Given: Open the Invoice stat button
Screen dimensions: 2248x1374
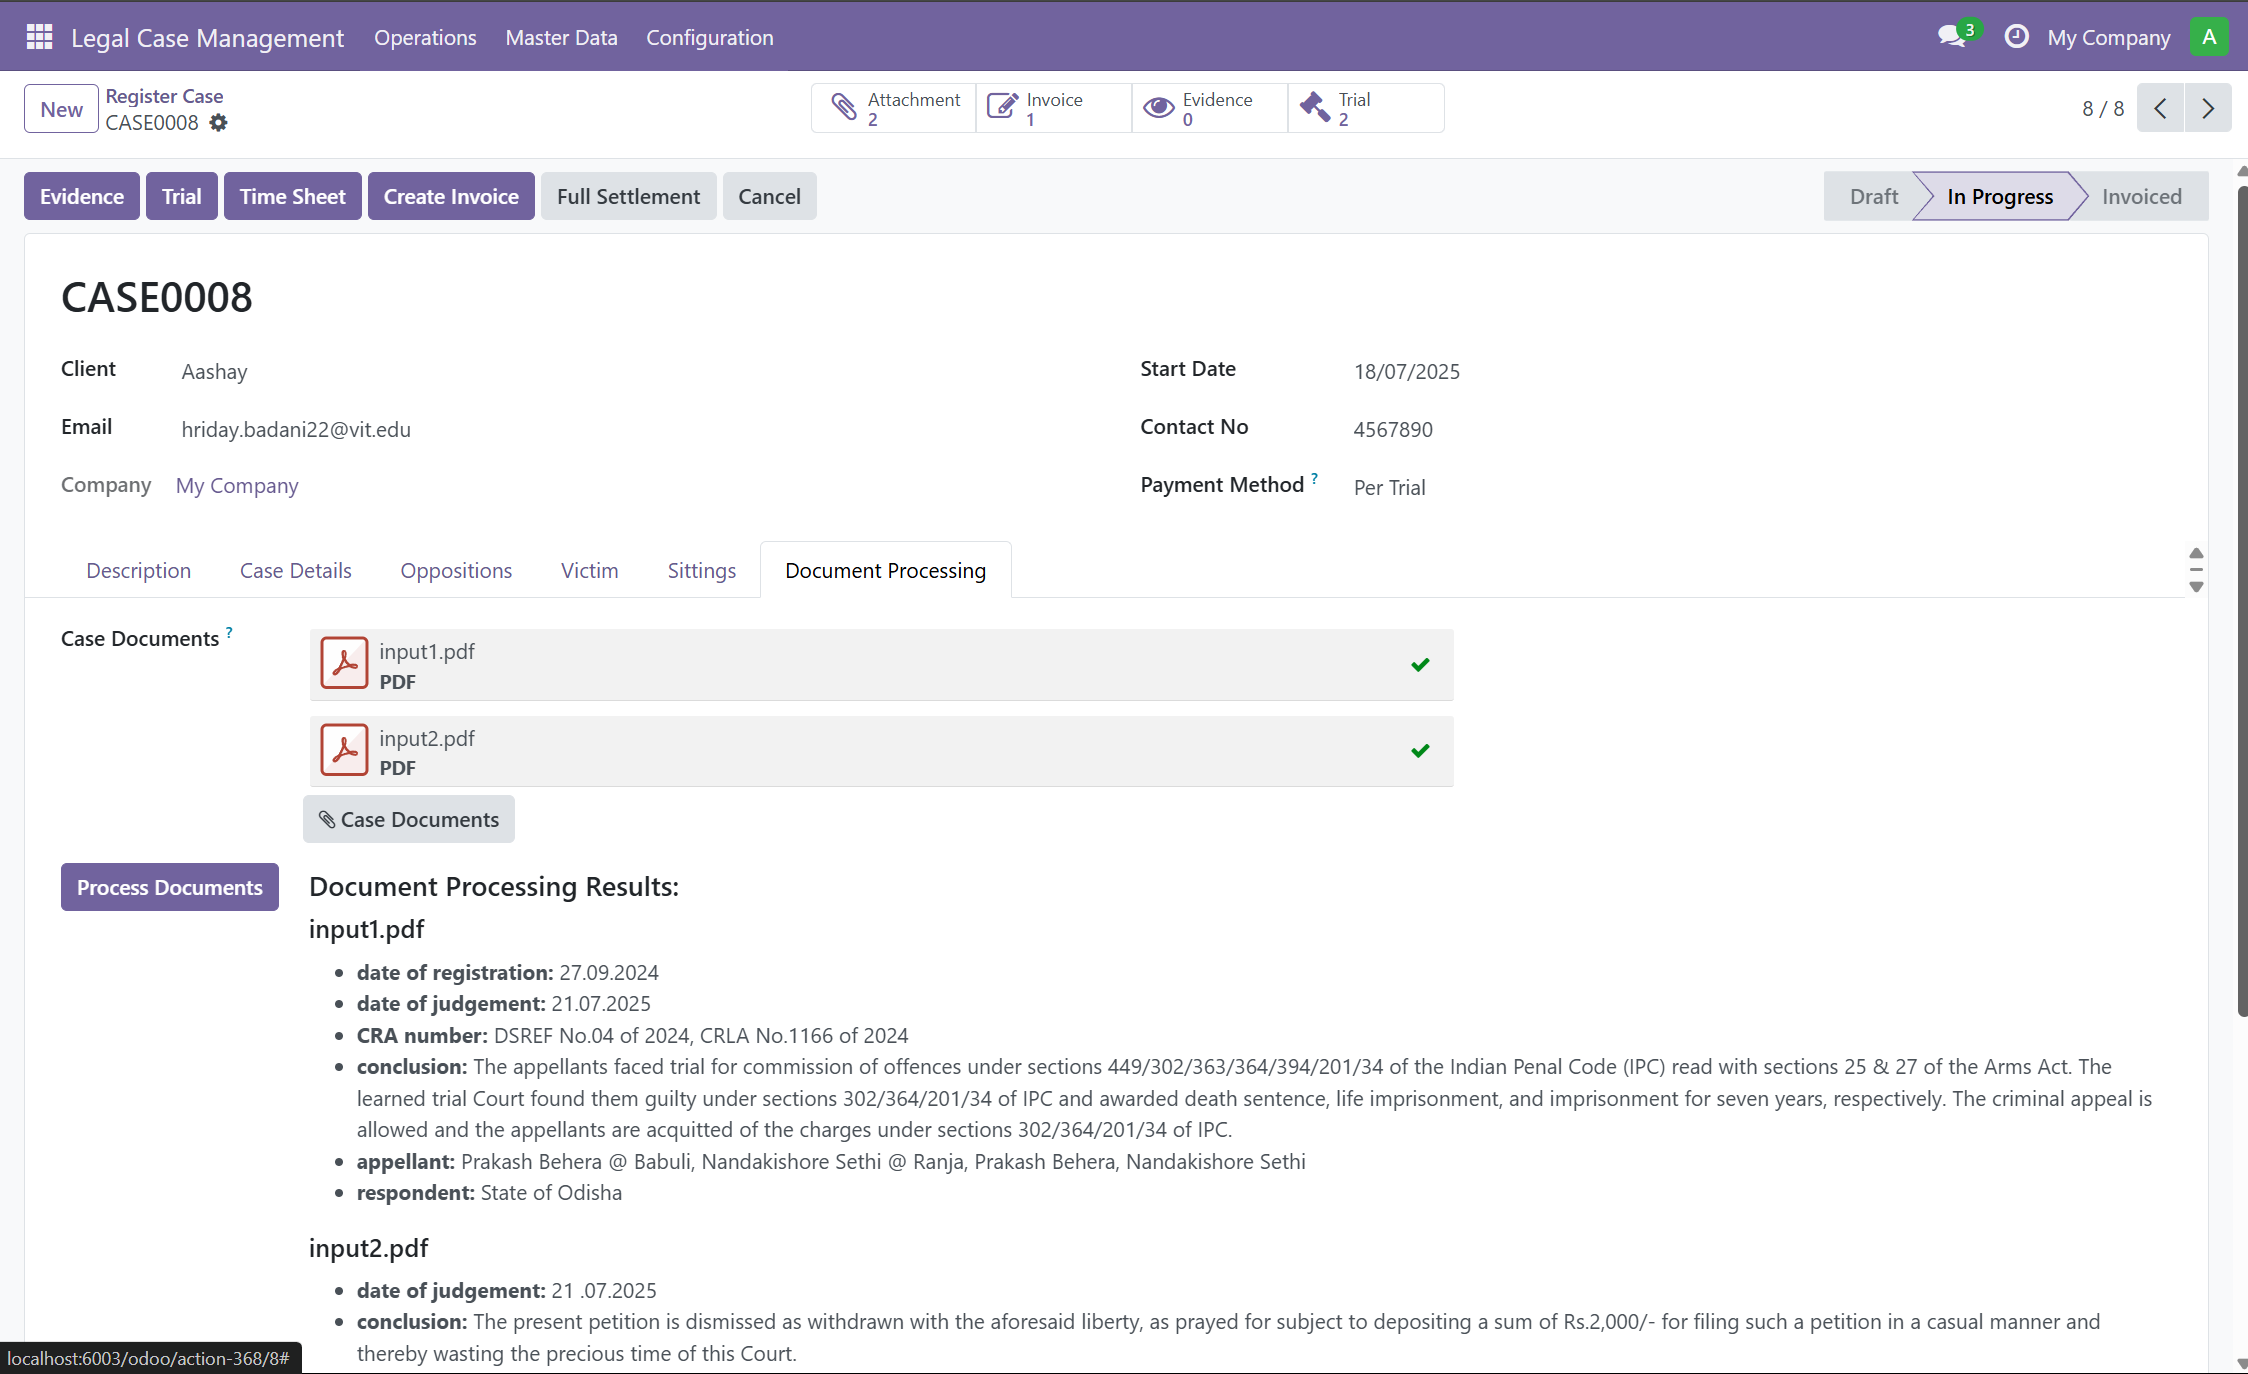Looking at the screenshot, I should click(x=1053, y=108).
